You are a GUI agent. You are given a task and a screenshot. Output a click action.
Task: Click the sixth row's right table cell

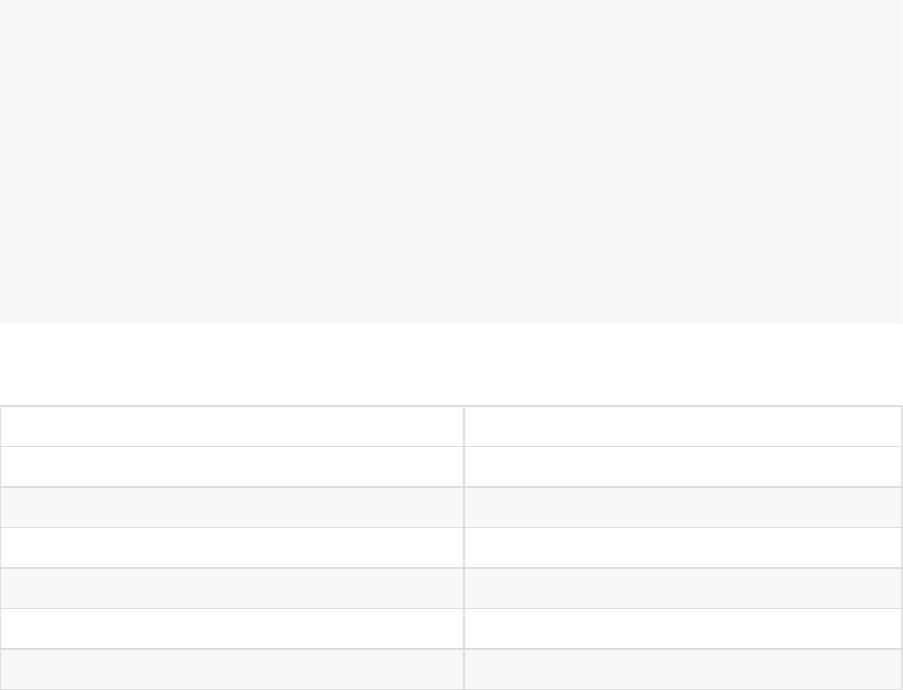(x=683, y=628)
